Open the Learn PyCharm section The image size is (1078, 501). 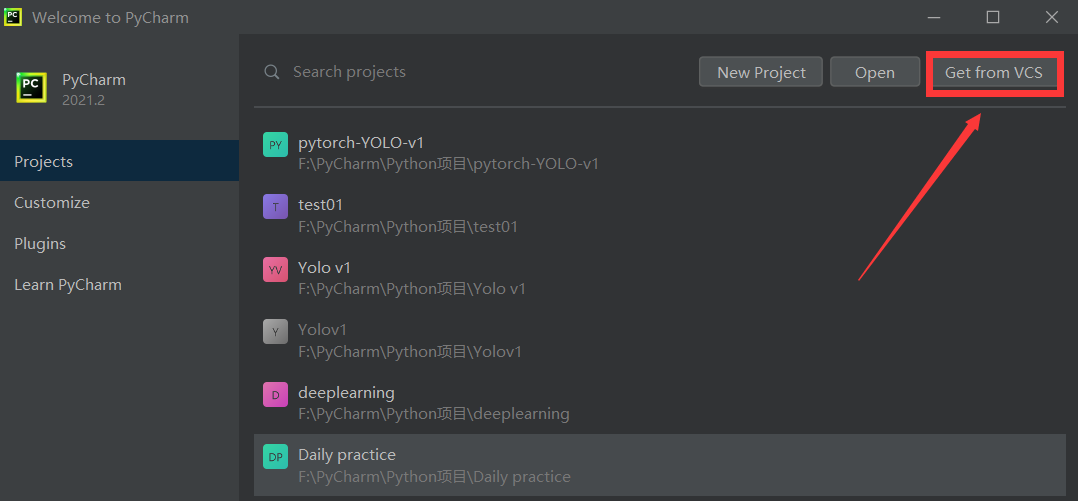pyautogui.click(x=120, y=285)
